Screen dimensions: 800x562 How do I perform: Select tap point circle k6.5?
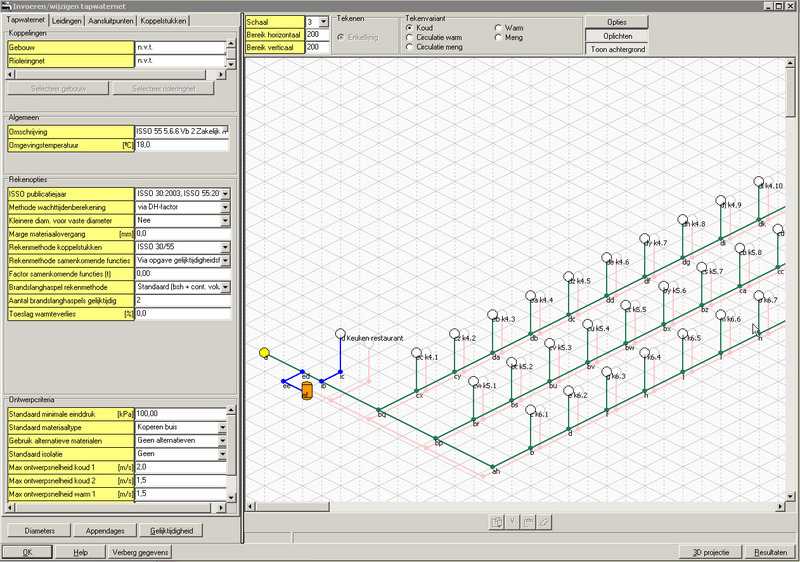683,334
